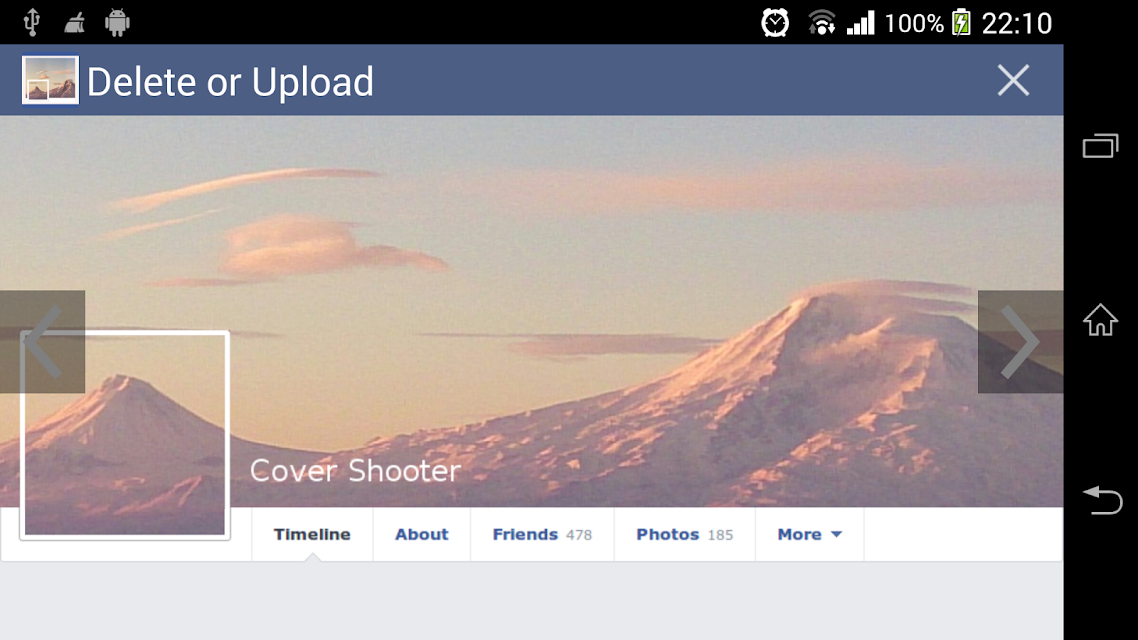Tap the broom cleaner notification icon
Viewport: 1138px width, 640px height.
(x=74, y=22)
